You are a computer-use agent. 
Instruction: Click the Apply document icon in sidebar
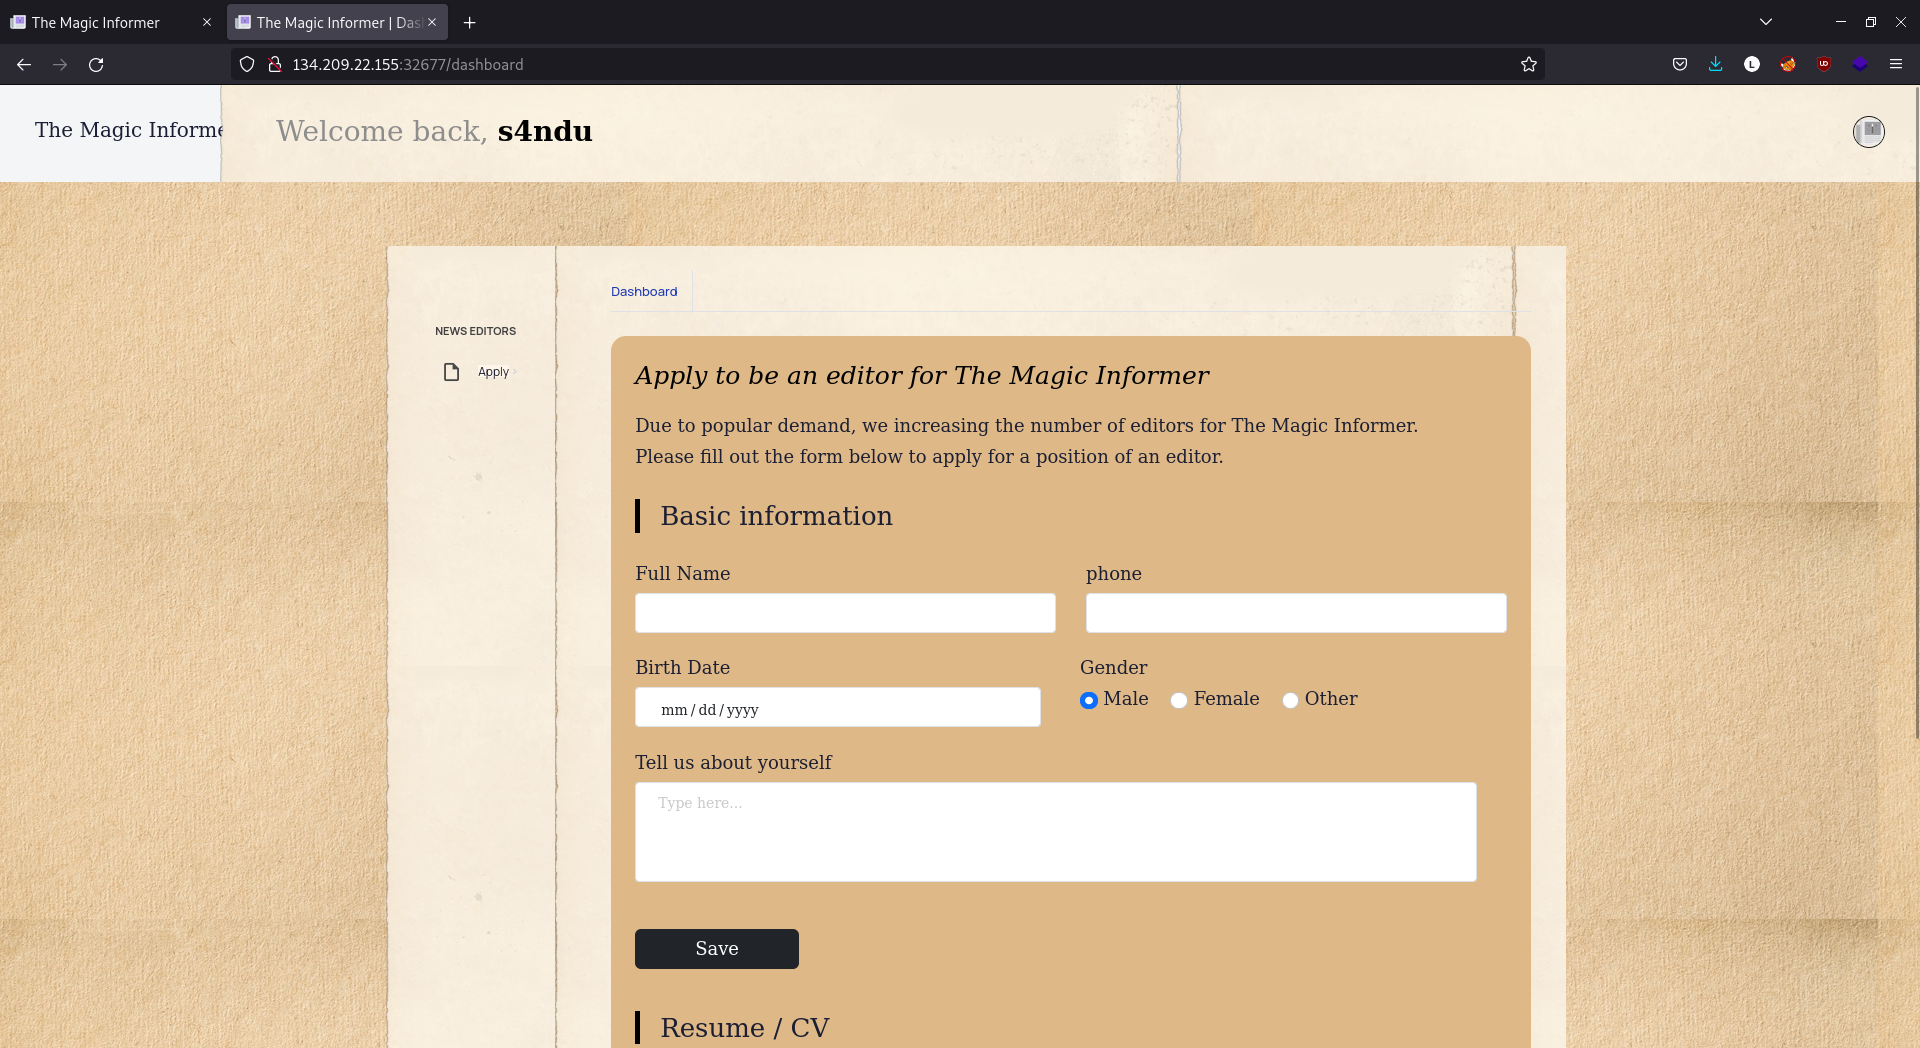[x=451, y=372]
